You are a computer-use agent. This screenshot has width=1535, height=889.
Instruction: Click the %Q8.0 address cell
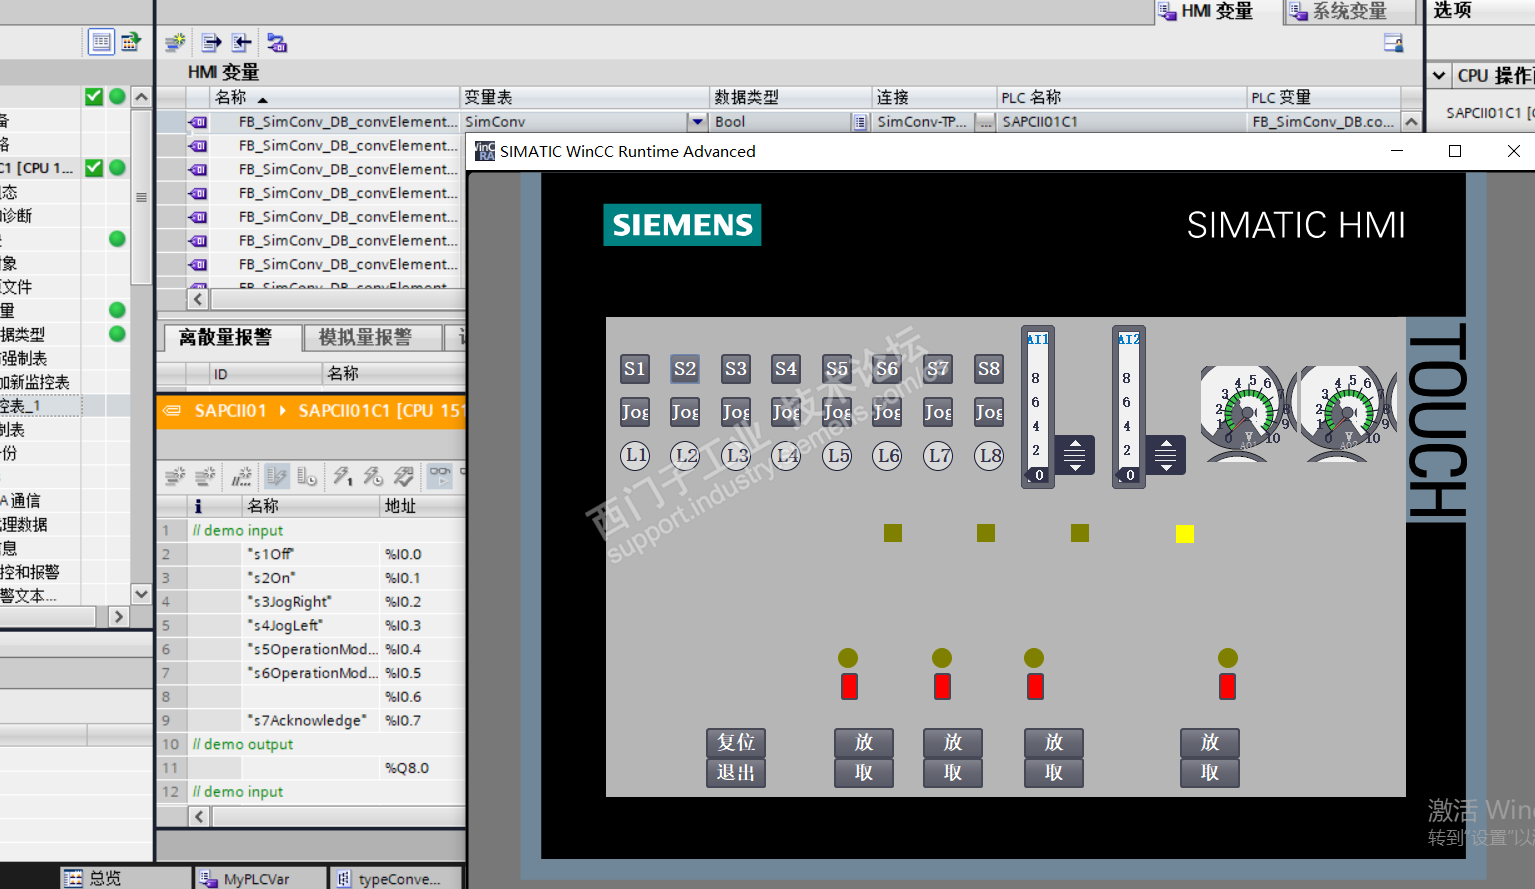click(423, 768)
